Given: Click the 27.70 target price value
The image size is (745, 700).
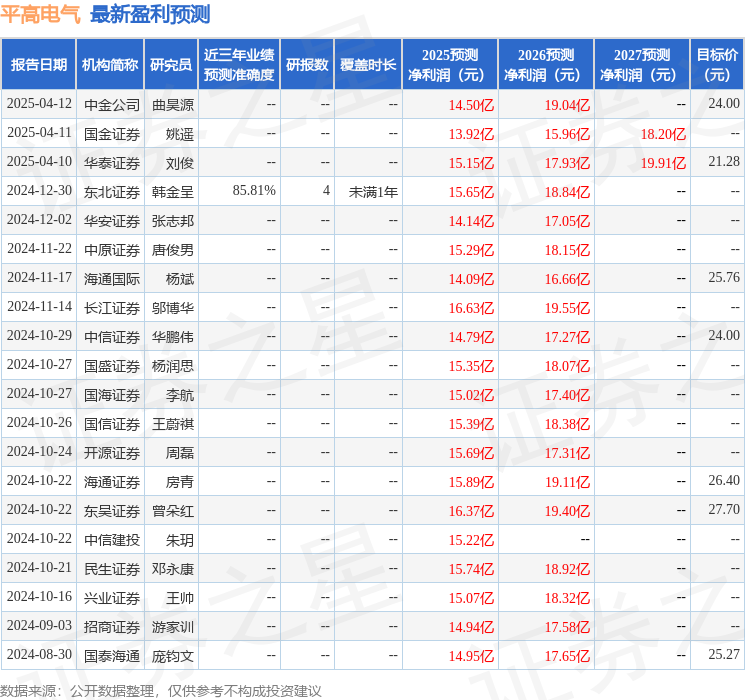Looking at the screenshot, I should pyautogui.click(x=723, y=510).
